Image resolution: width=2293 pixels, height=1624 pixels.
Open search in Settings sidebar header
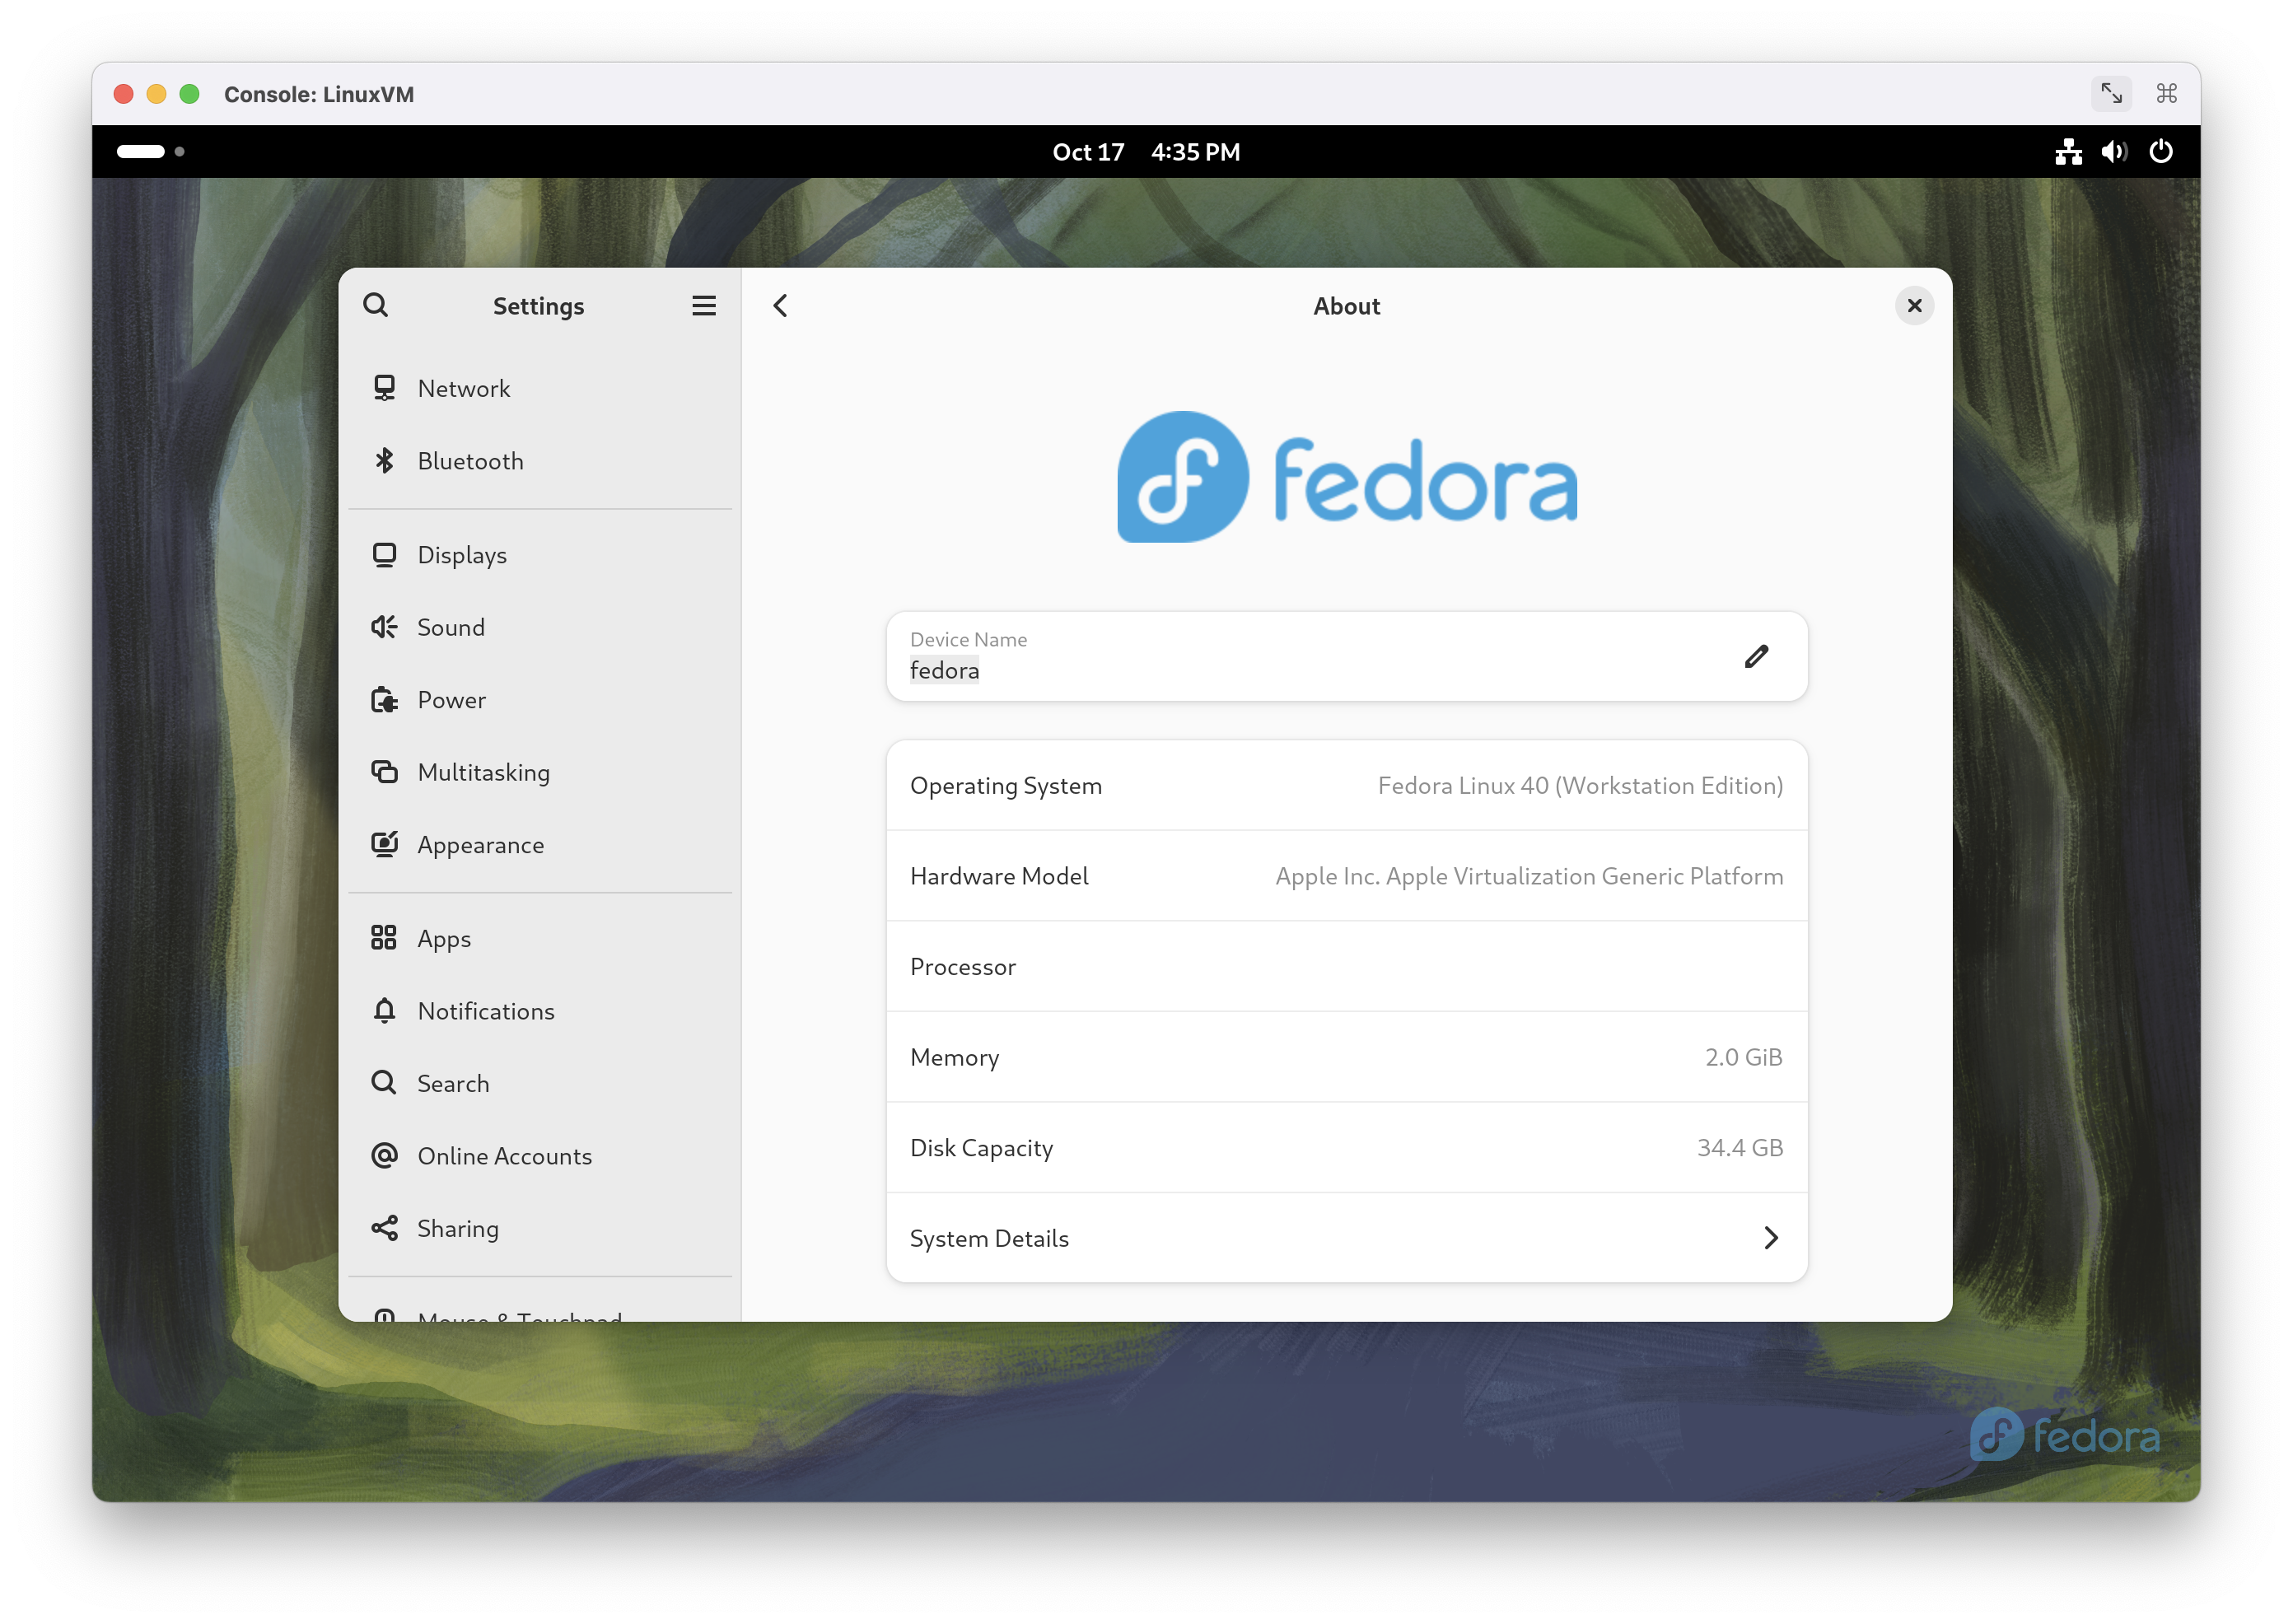click(375, 305)
